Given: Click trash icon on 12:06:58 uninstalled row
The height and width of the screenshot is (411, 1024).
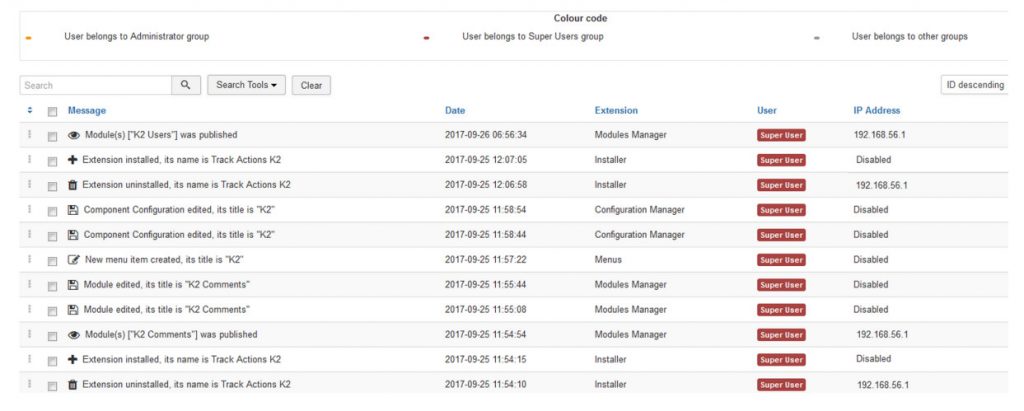Looking at the screenshot, I should pyautogui.click(x=72, y=185).
